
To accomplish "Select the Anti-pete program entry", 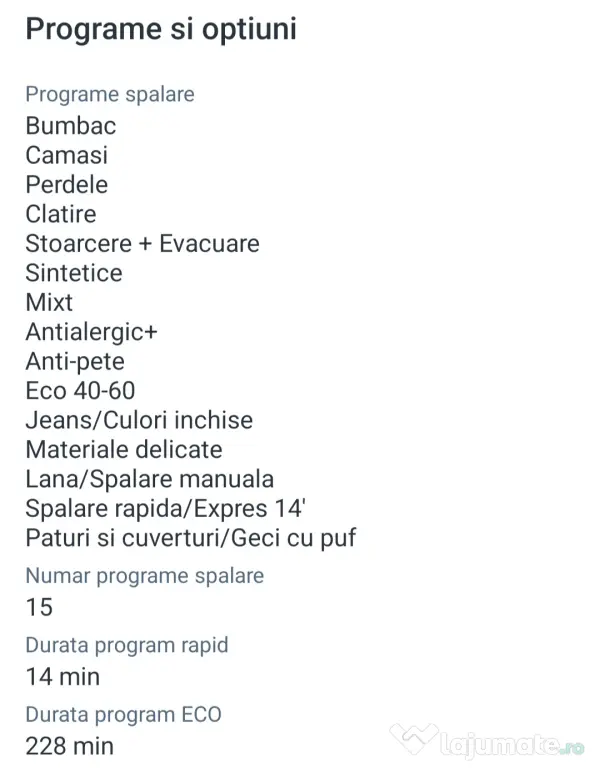I will (75, 361).
